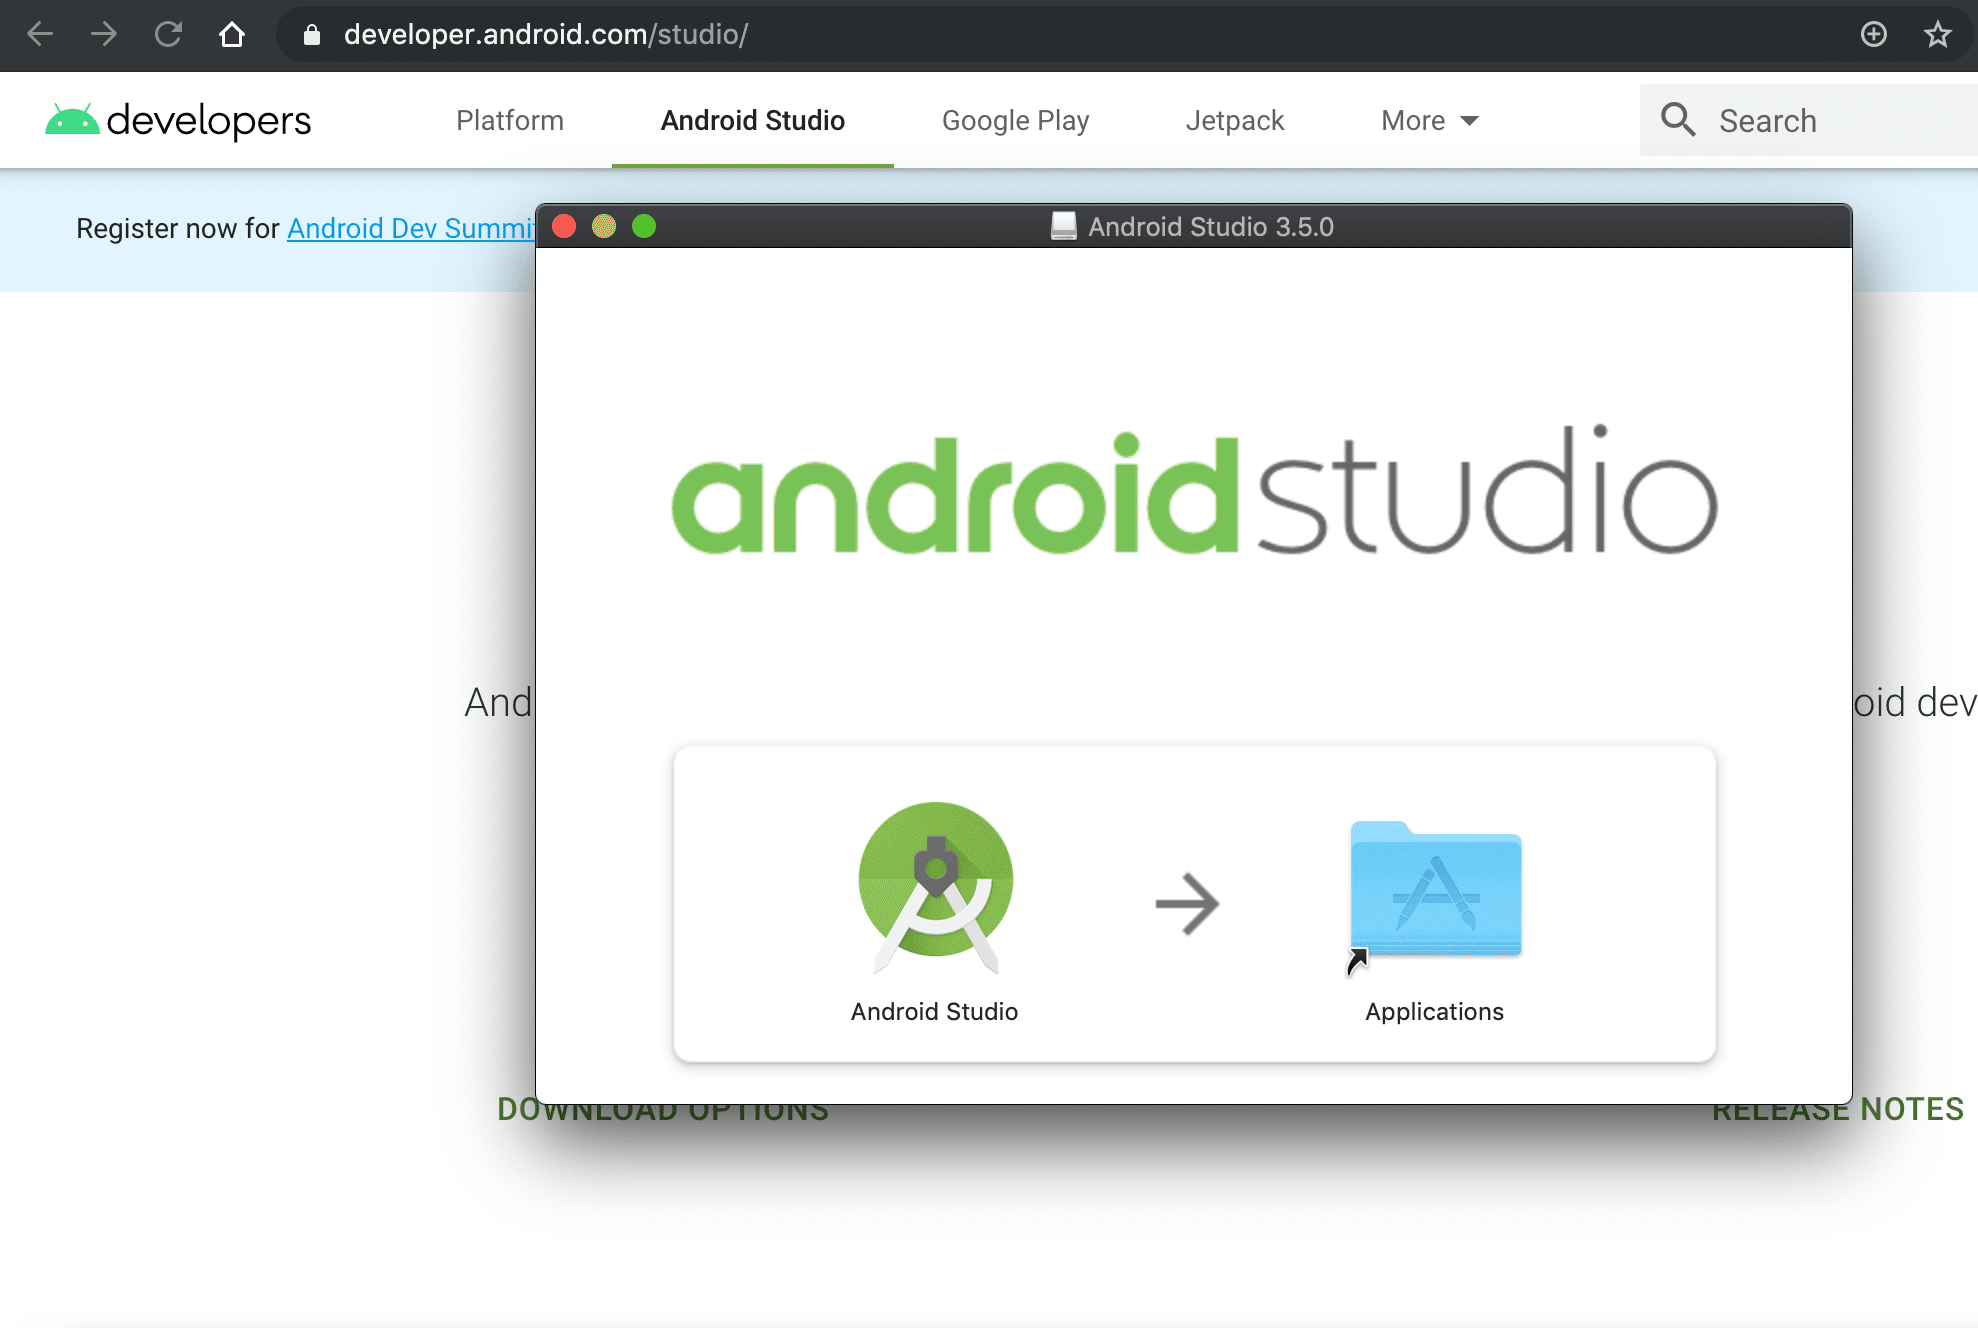1978x1328 pixels.
Task: Click the 'Android Studio' label under app icon
Action: 934,1012
